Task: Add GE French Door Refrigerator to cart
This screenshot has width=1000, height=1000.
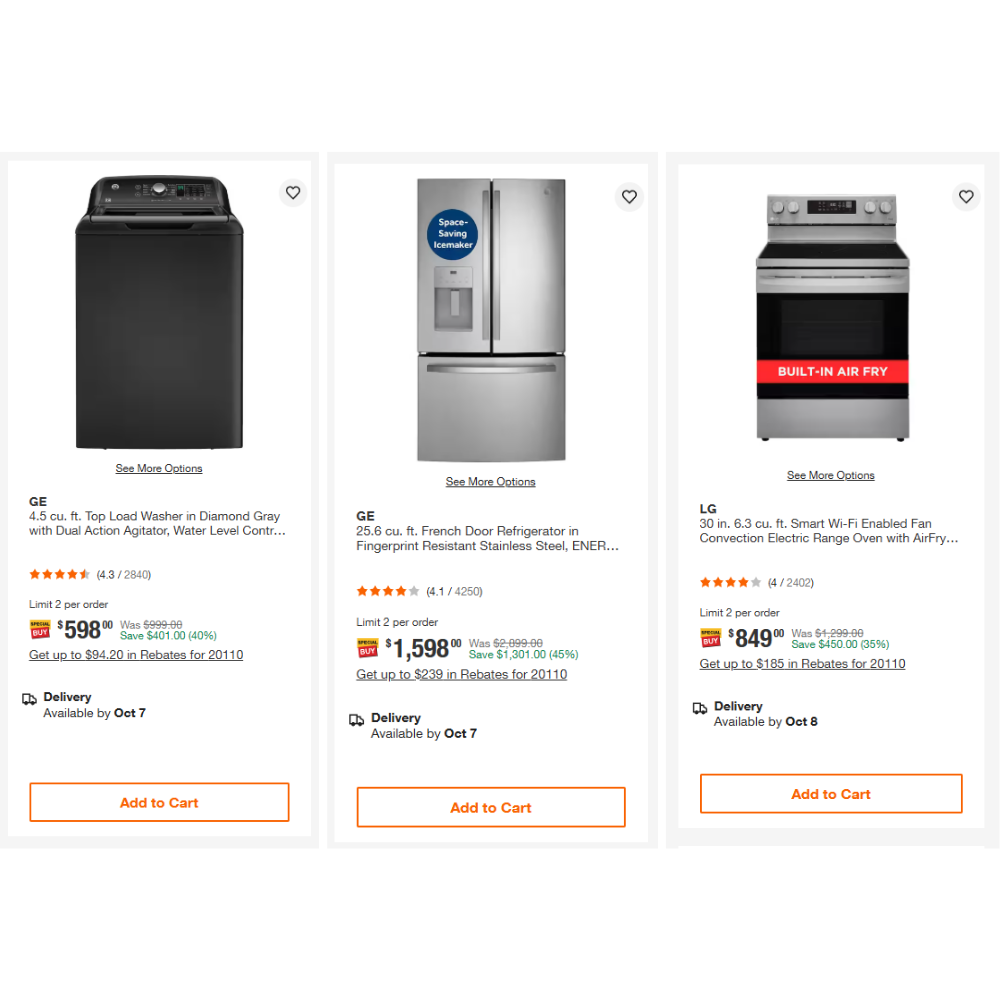Action: (491, 807)
